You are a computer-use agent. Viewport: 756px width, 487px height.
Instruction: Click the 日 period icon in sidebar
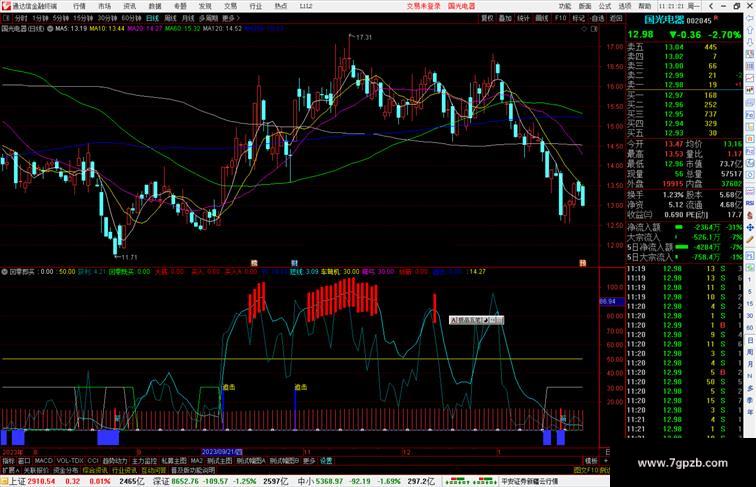coord(750,340)
